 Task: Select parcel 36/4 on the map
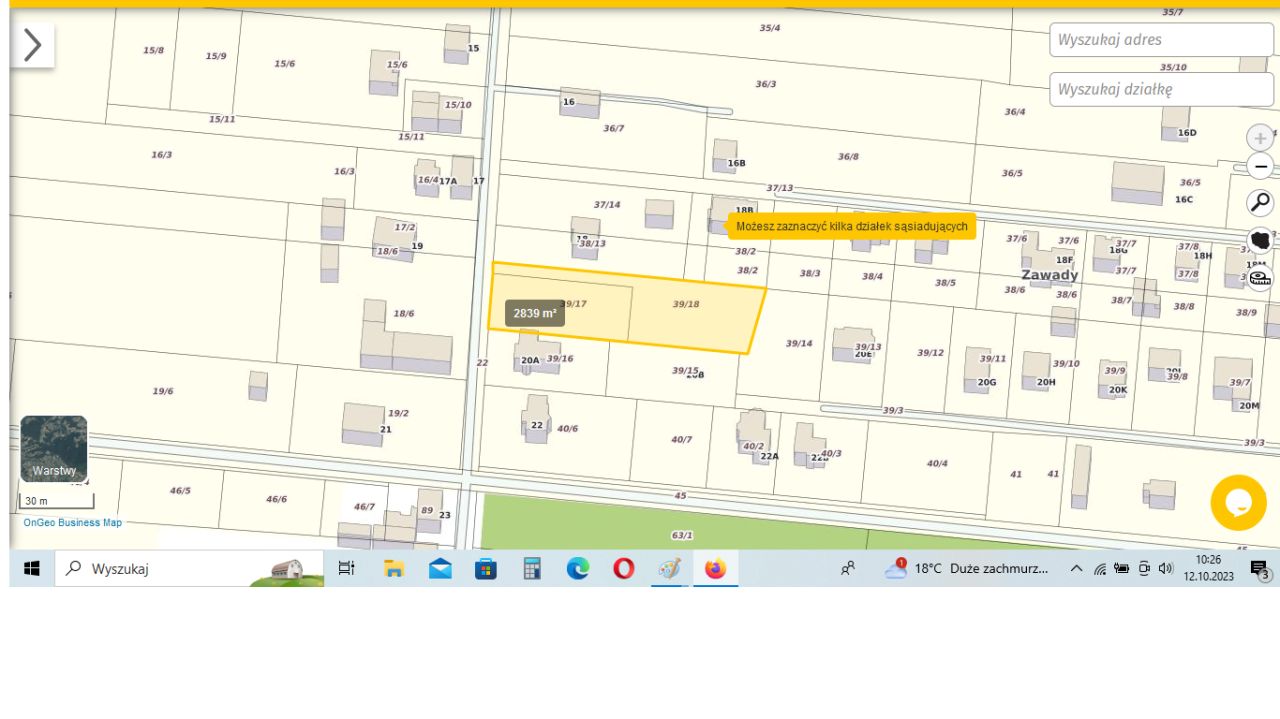coord(1015,111)
